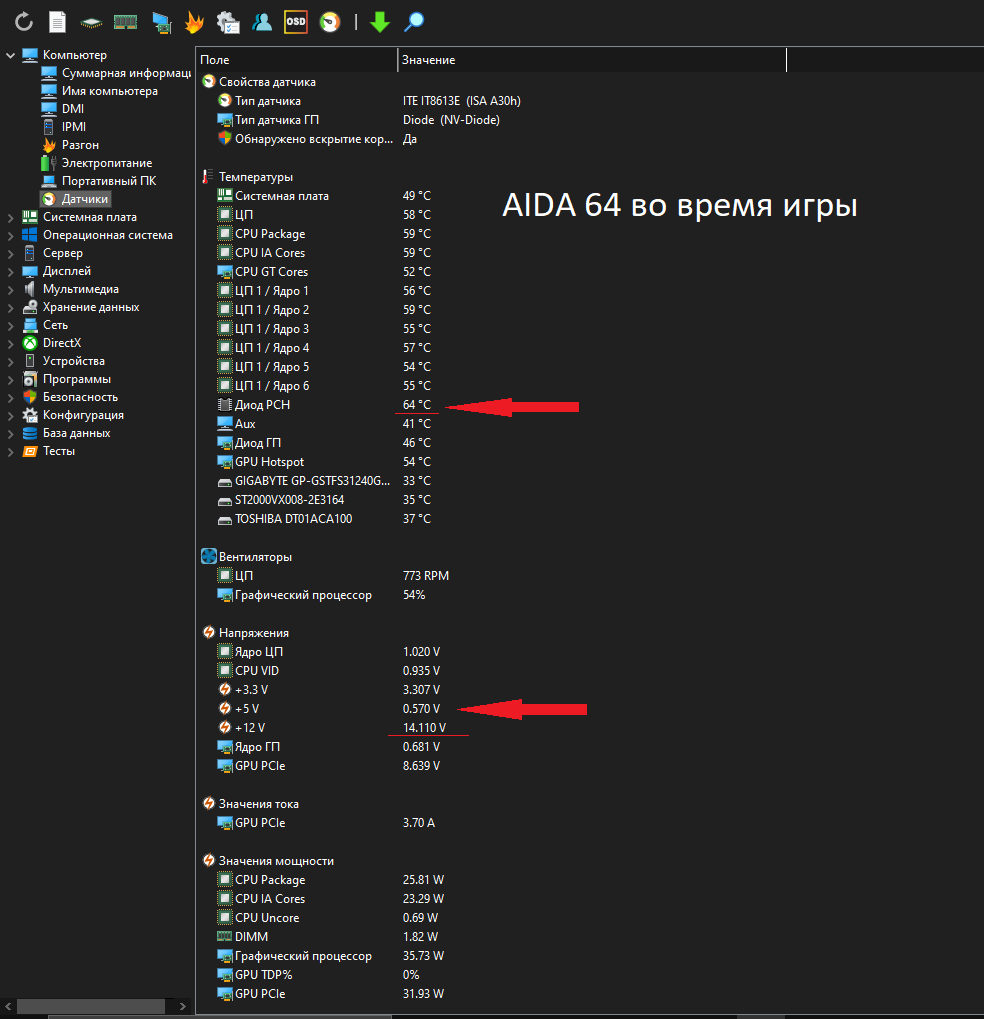The height and width of the screenshot is (1019, 984).
Task: Click the tree panel horizontal scrollbar thumb
Action: click(x=90, y=1007)
